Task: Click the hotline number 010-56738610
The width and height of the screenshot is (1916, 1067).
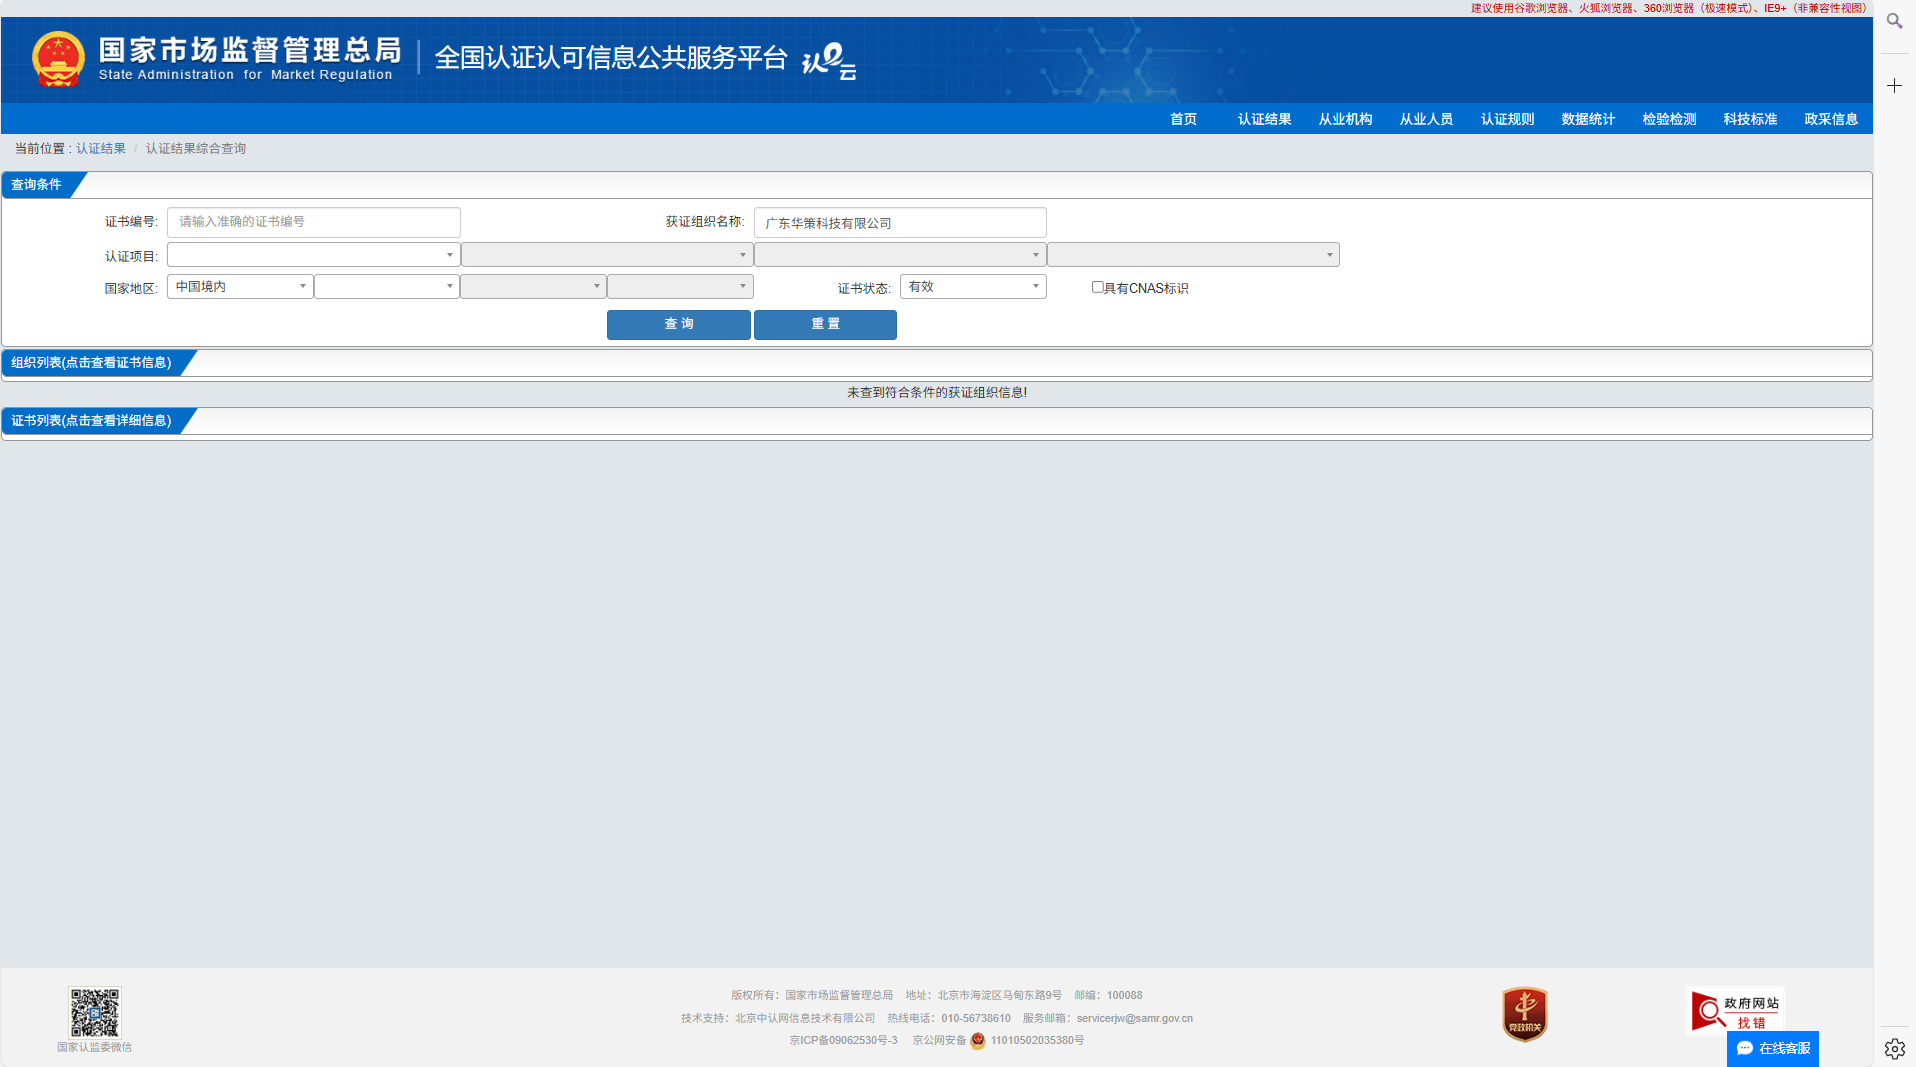Action: 976,1019
